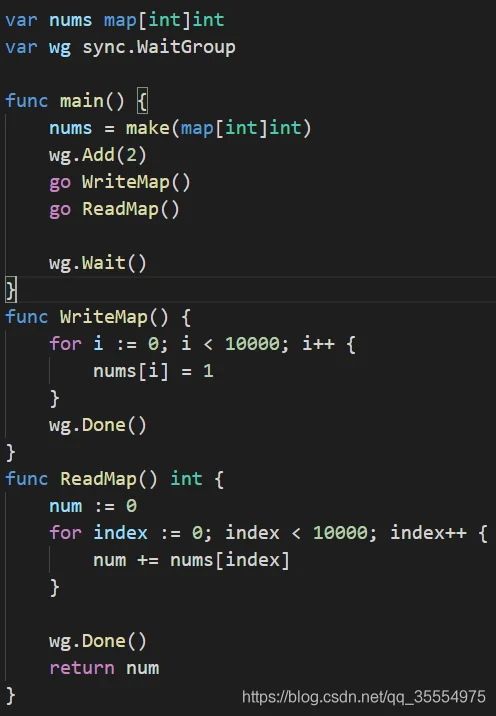Click the wg.Add(2) statement
The height and width of the screenshot is (716, 496).
click(x=98, y=155)
